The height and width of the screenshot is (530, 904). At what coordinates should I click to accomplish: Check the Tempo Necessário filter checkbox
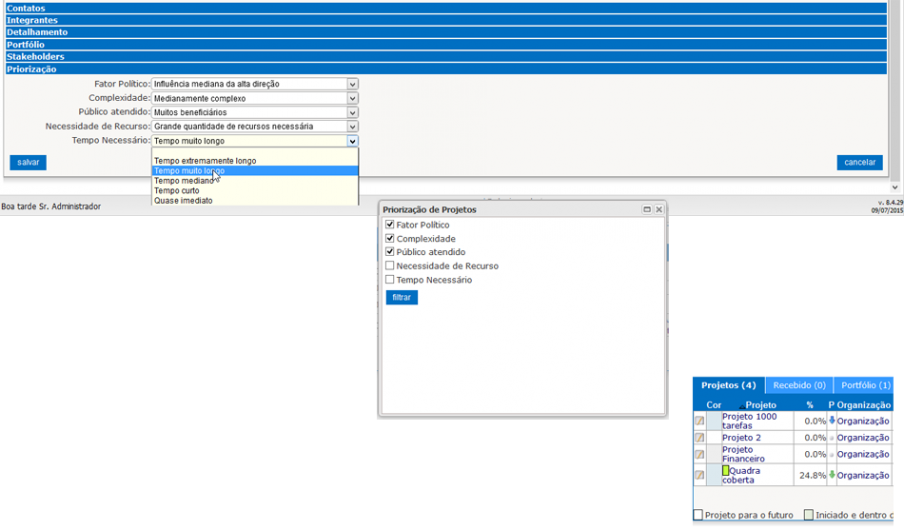[390, 280]
